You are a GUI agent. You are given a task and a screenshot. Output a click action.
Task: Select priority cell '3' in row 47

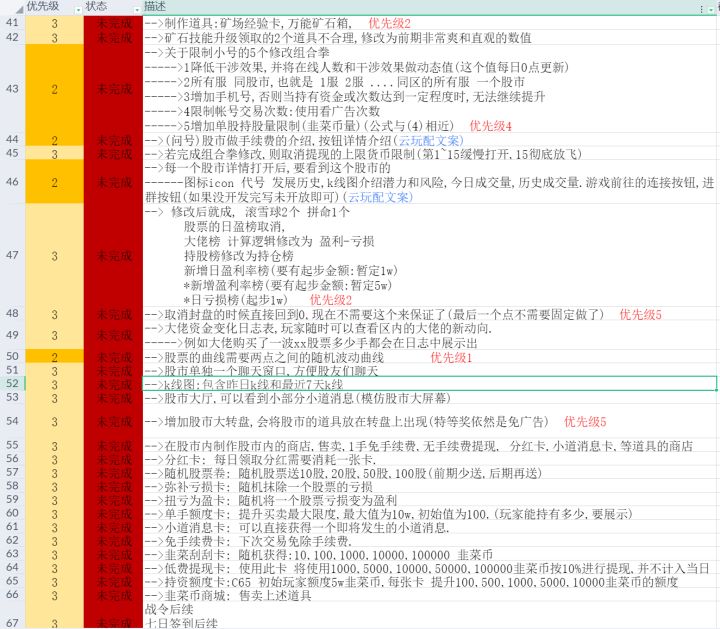(x=54, y=255)
